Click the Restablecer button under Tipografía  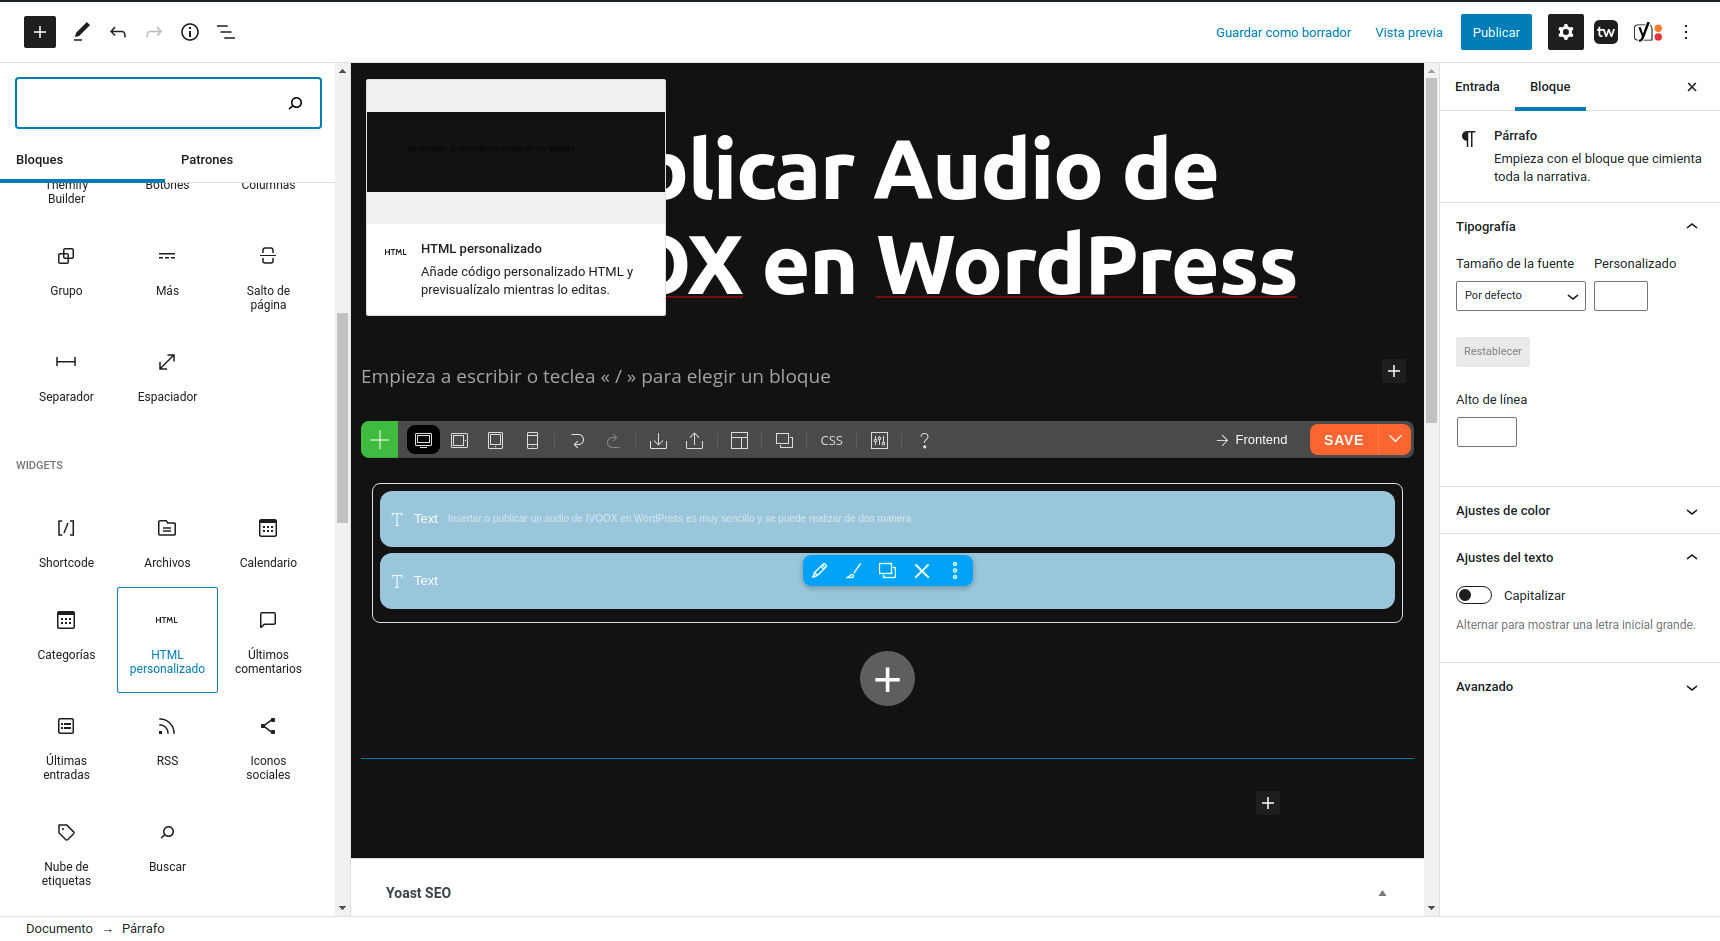(x=1492, y=351)
